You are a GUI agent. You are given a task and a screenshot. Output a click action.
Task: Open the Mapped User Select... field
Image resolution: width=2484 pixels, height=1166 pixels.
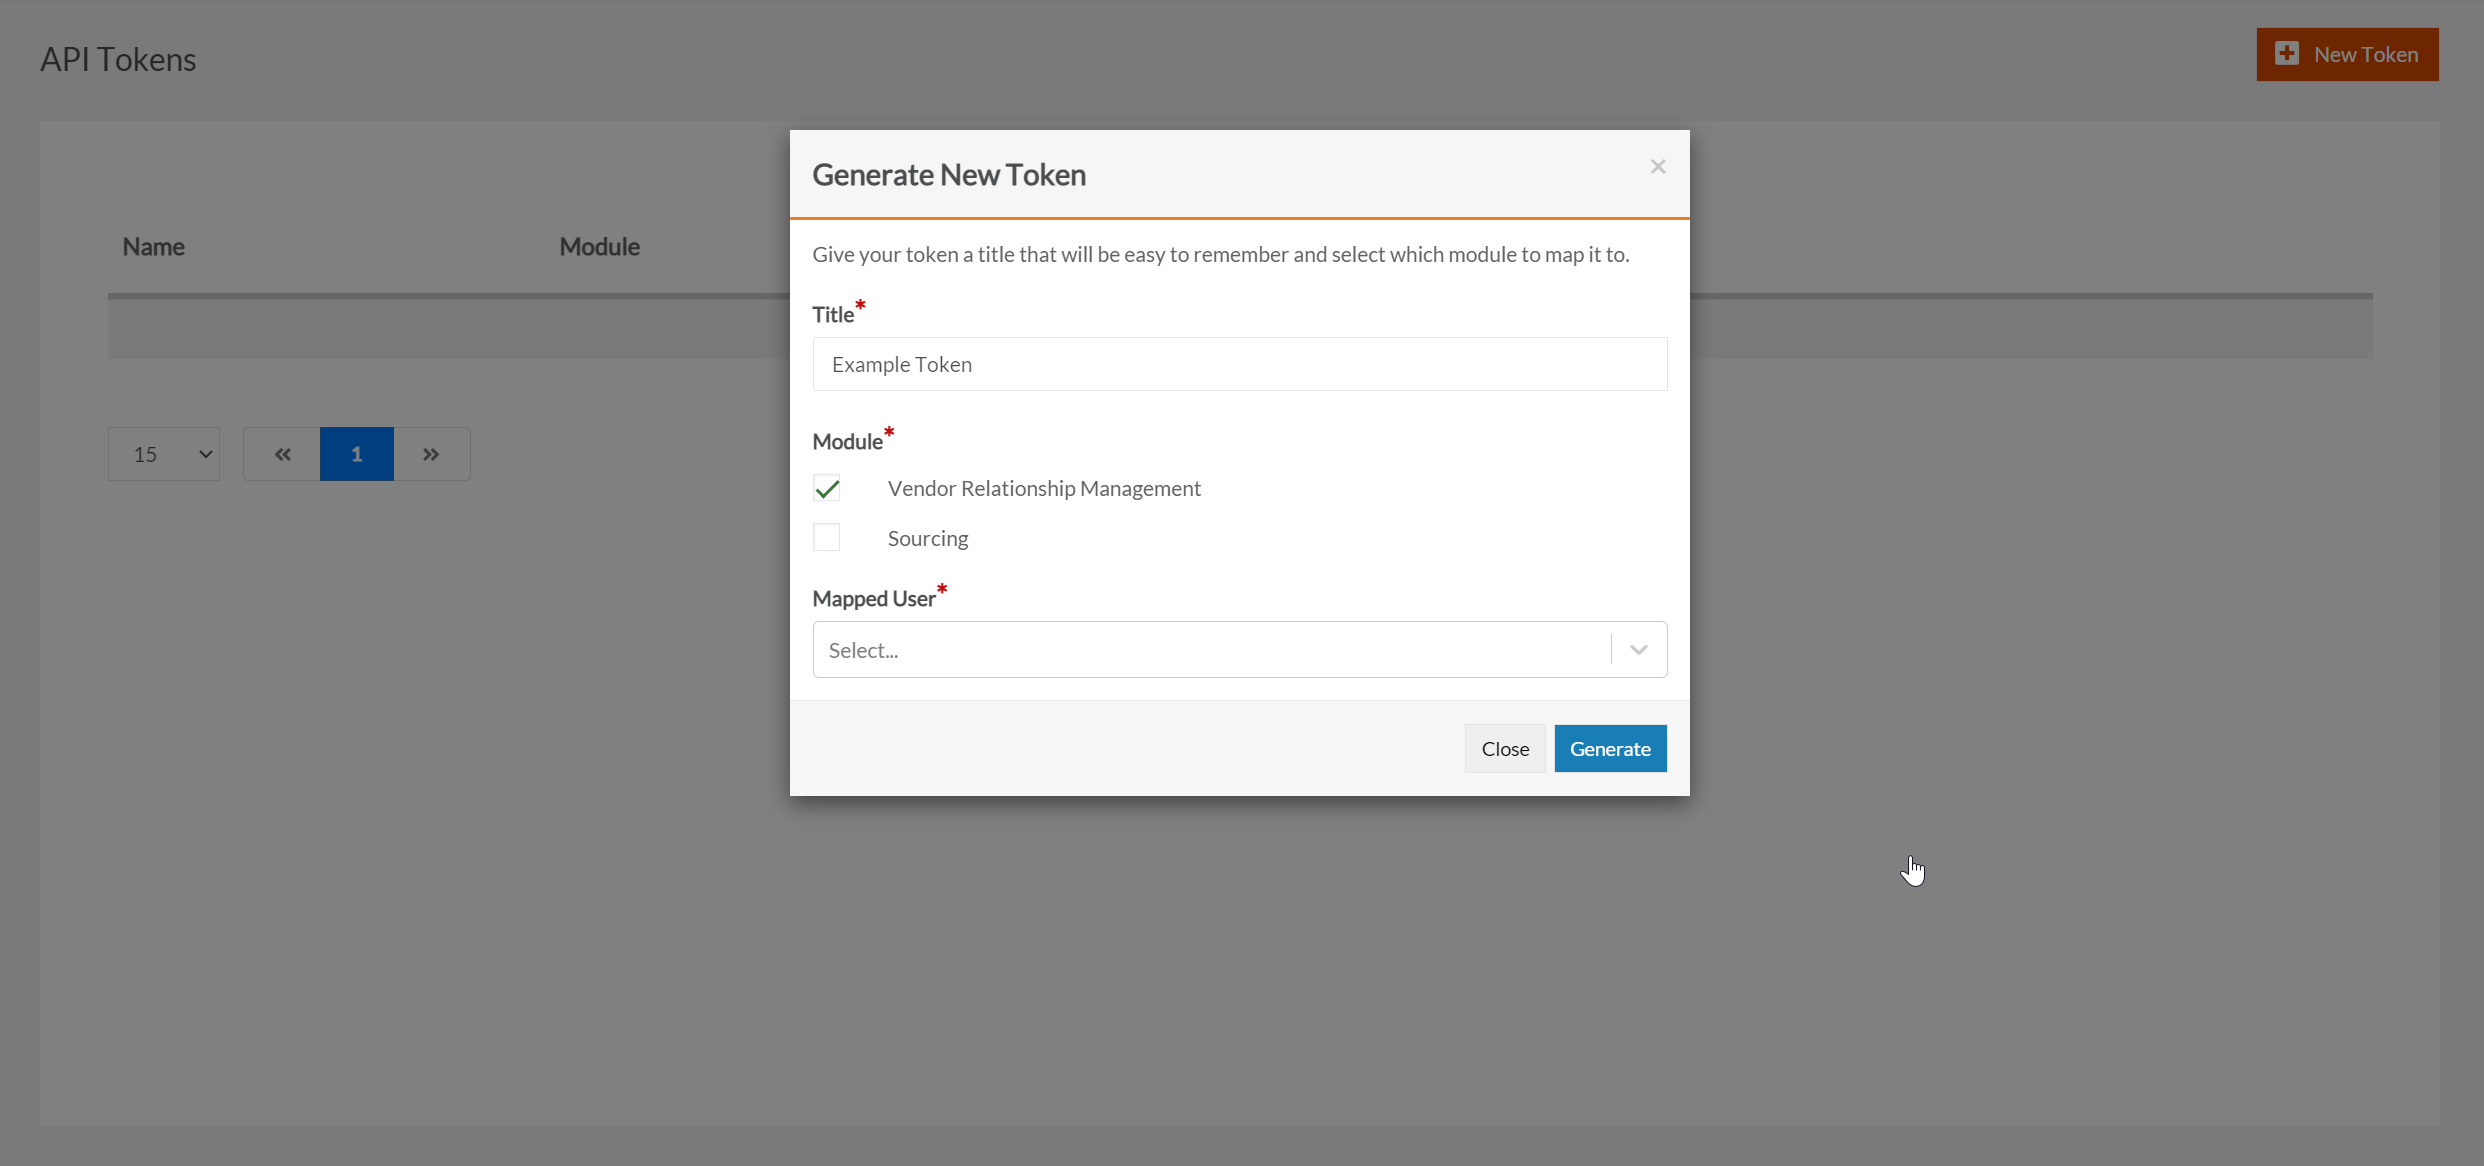[x=1210, y=650]
